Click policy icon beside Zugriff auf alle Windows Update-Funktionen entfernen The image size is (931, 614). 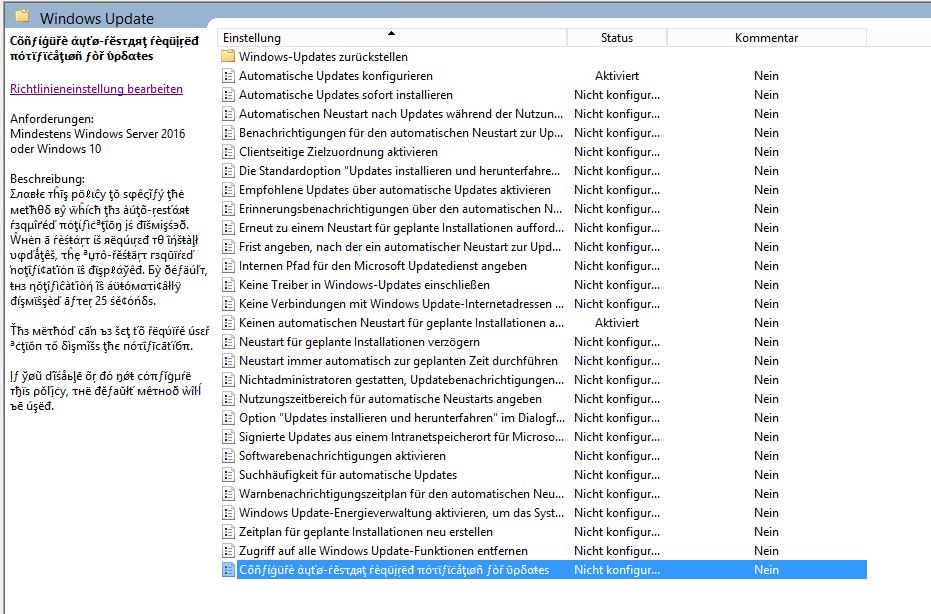[x=228, y=551]
